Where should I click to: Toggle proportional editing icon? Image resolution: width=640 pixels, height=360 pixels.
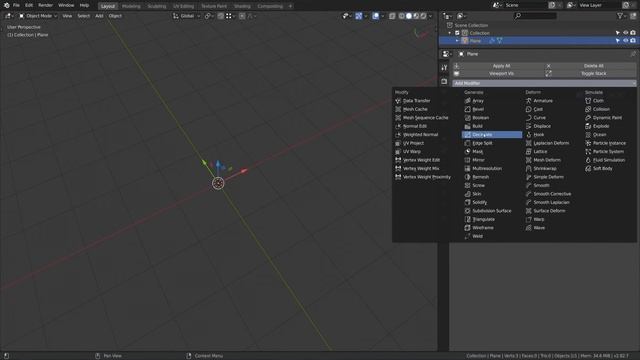242,16
